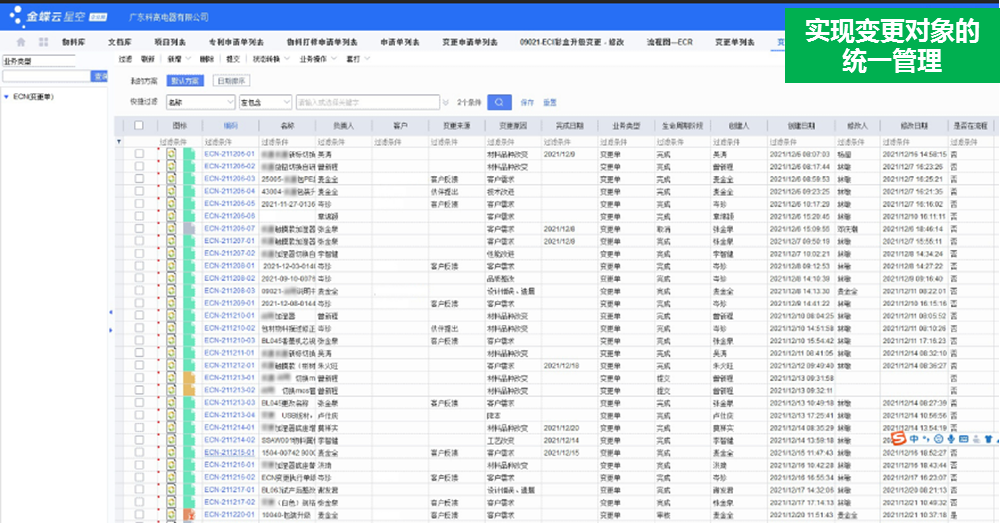The image size is (1000, 523).
Task: Open the 状态转换 dropdown menu
Action: click(x=271, y=59)
